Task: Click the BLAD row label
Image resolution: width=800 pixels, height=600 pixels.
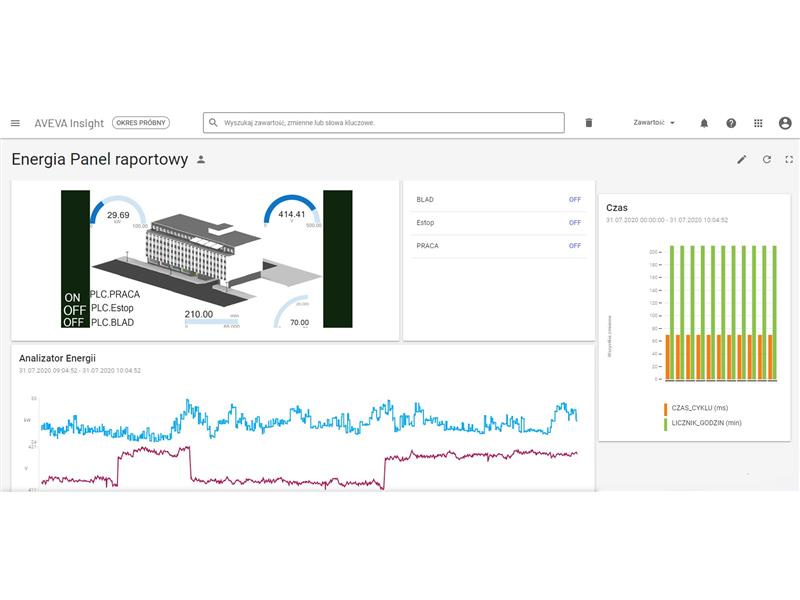Action: click(x=425, y=199)
